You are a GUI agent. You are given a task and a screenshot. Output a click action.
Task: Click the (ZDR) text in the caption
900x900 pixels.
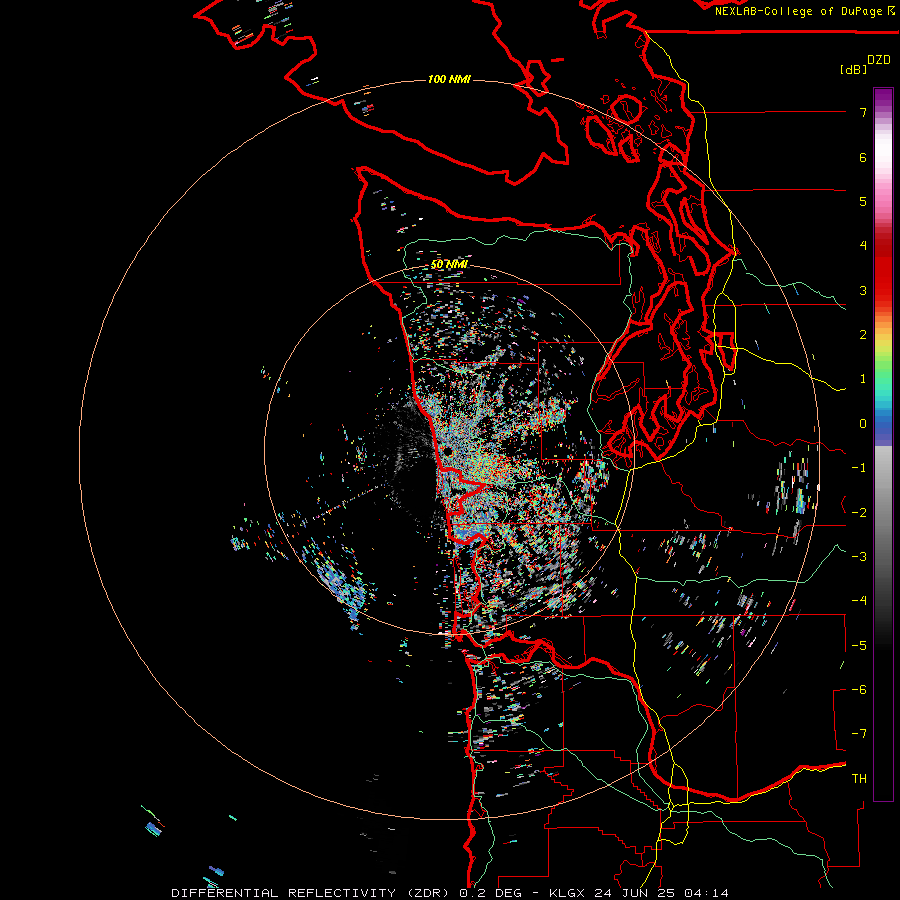428,893
